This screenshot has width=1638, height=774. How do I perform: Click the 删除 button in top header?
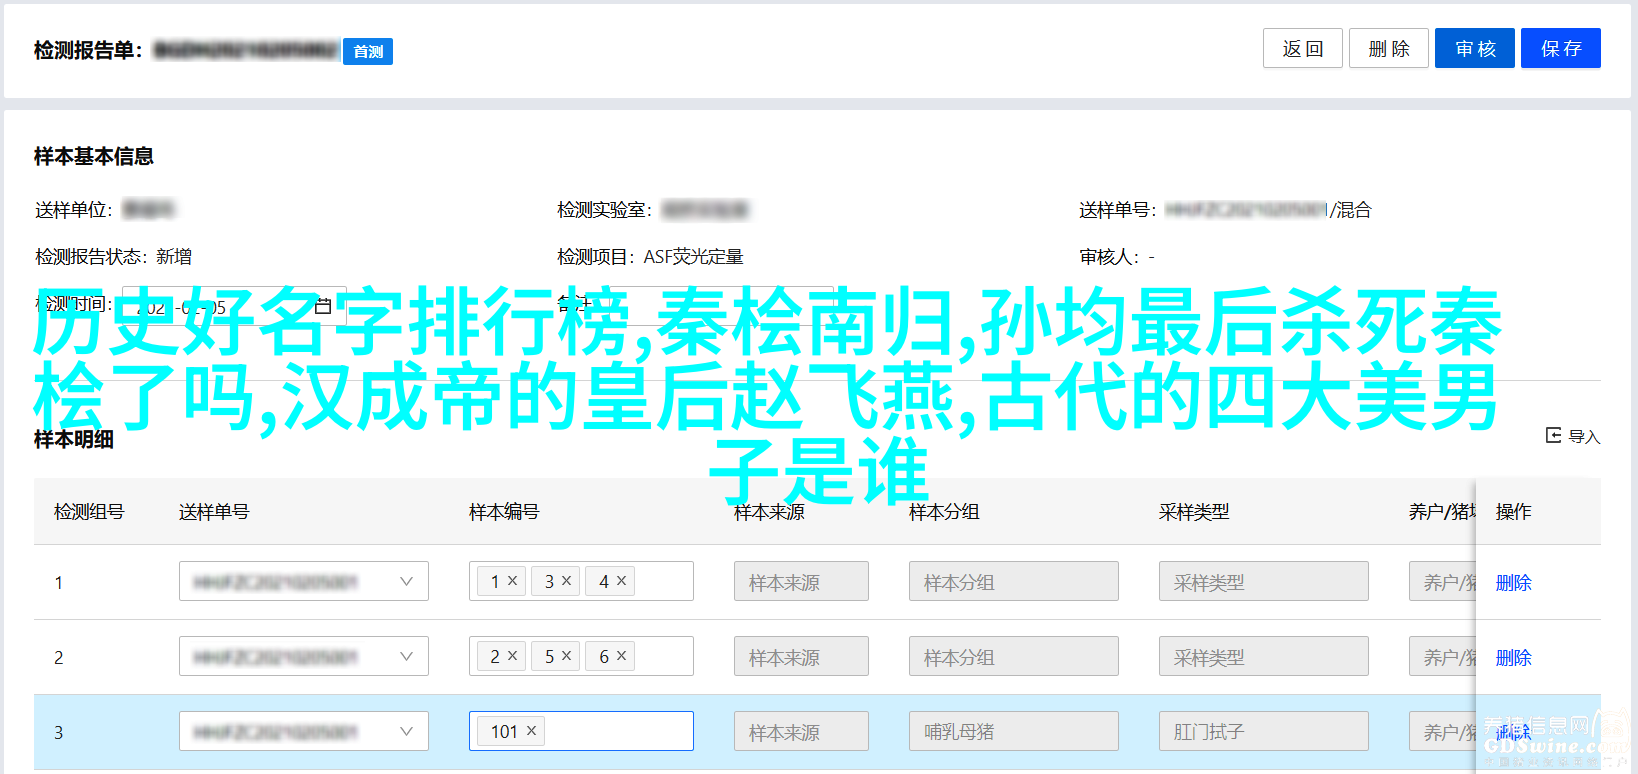tap(1388, 48)
